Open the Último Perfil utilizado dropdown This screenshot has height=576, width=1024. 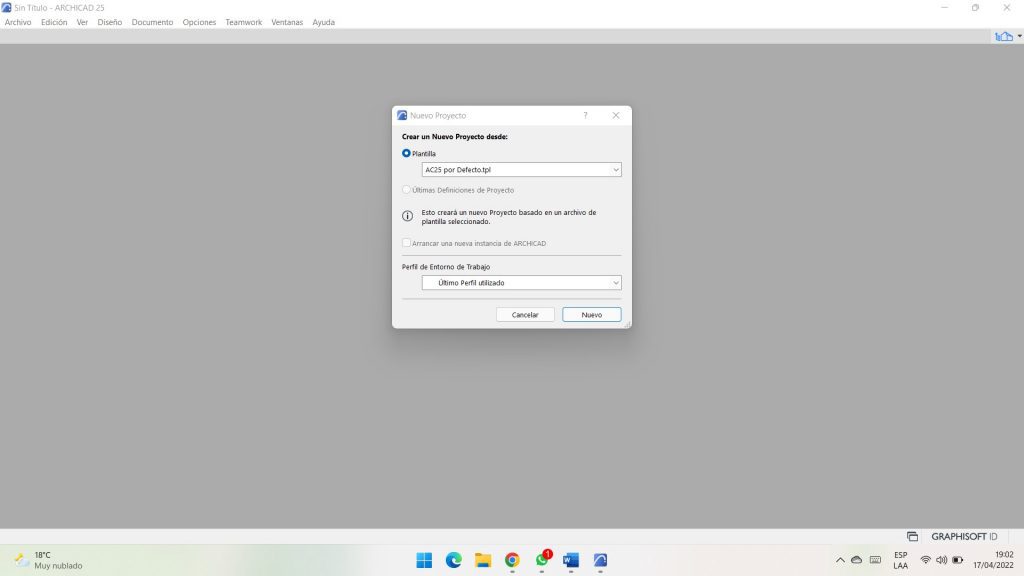521,283
